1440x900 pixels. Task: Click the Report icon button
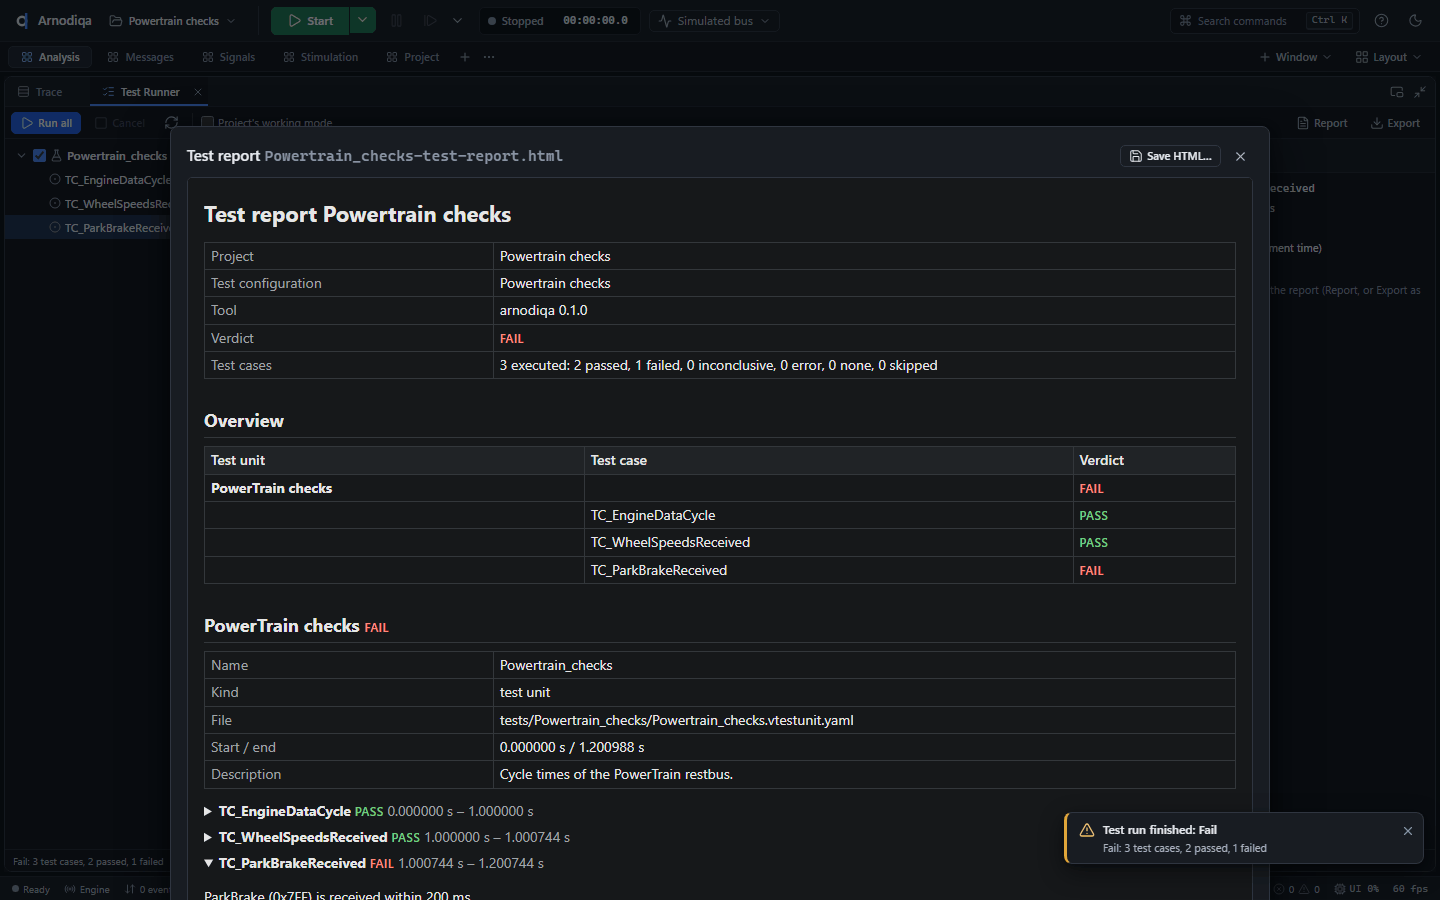click(x=1322, y=123)
